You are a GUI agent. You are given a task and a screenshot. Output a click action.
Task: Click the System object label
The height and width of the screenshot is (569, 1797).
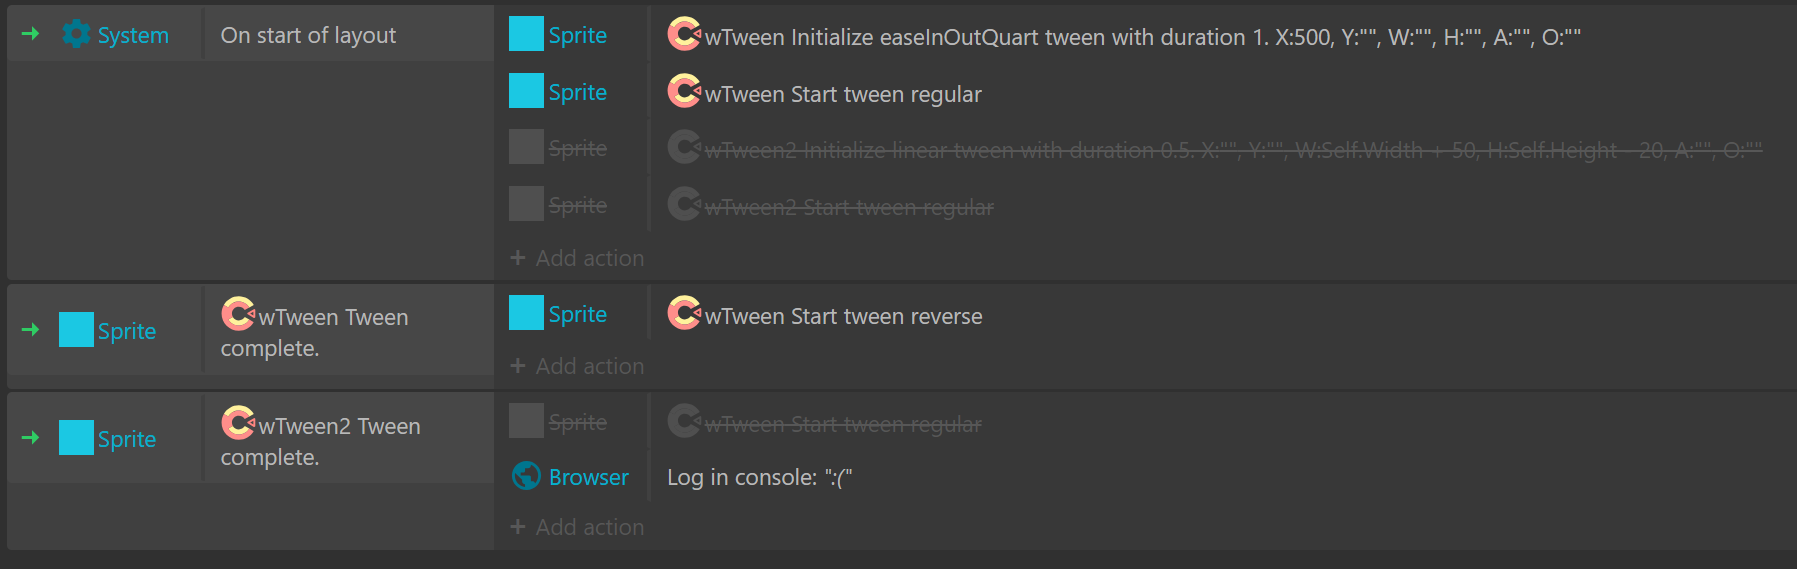pyautogui.click(x=133, y=35)
